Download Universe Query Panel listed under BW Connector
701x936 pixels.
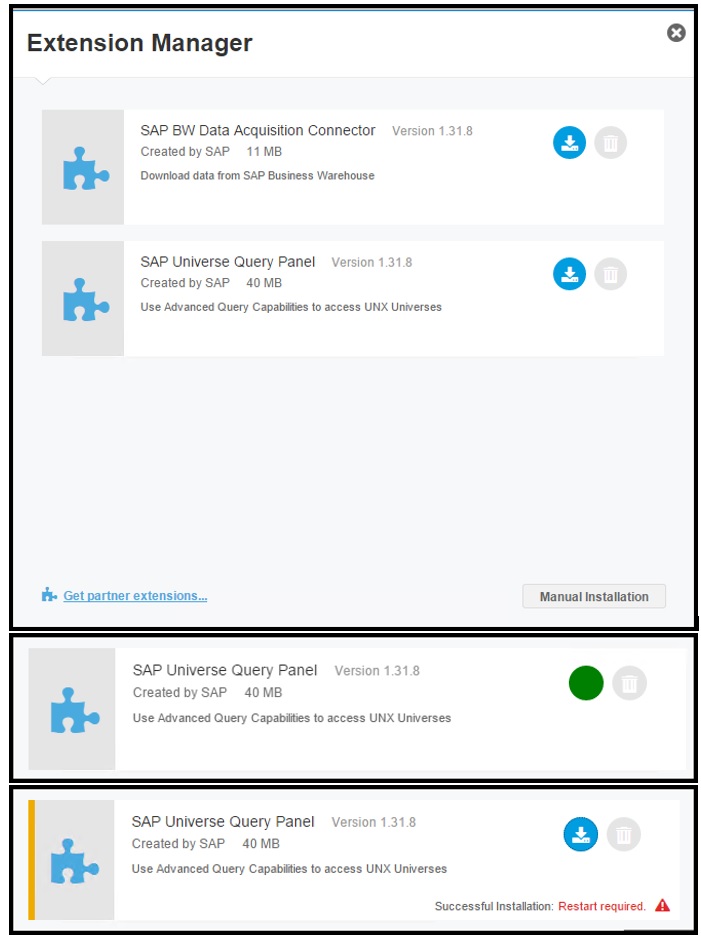pos(569,274)
